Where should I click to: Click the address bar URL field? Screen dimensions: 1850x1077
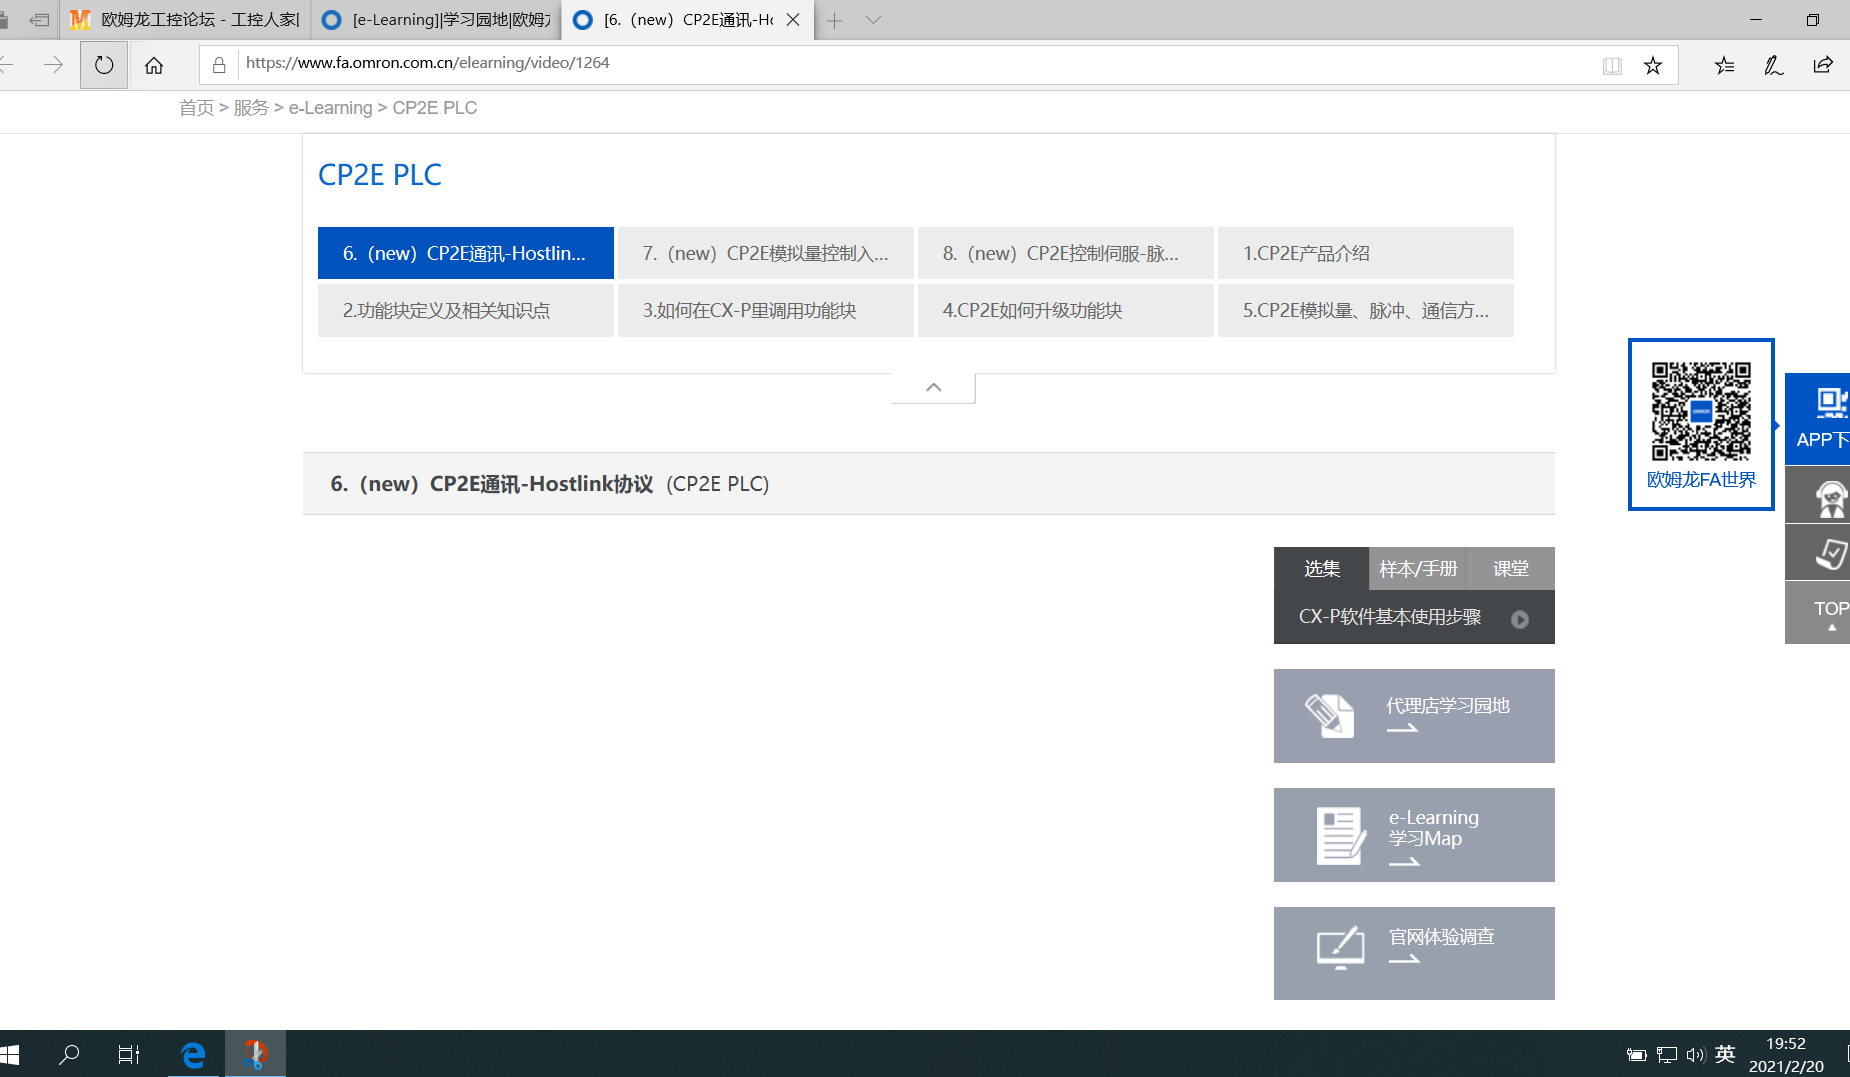pyautogui.click(x=900, y=64)
